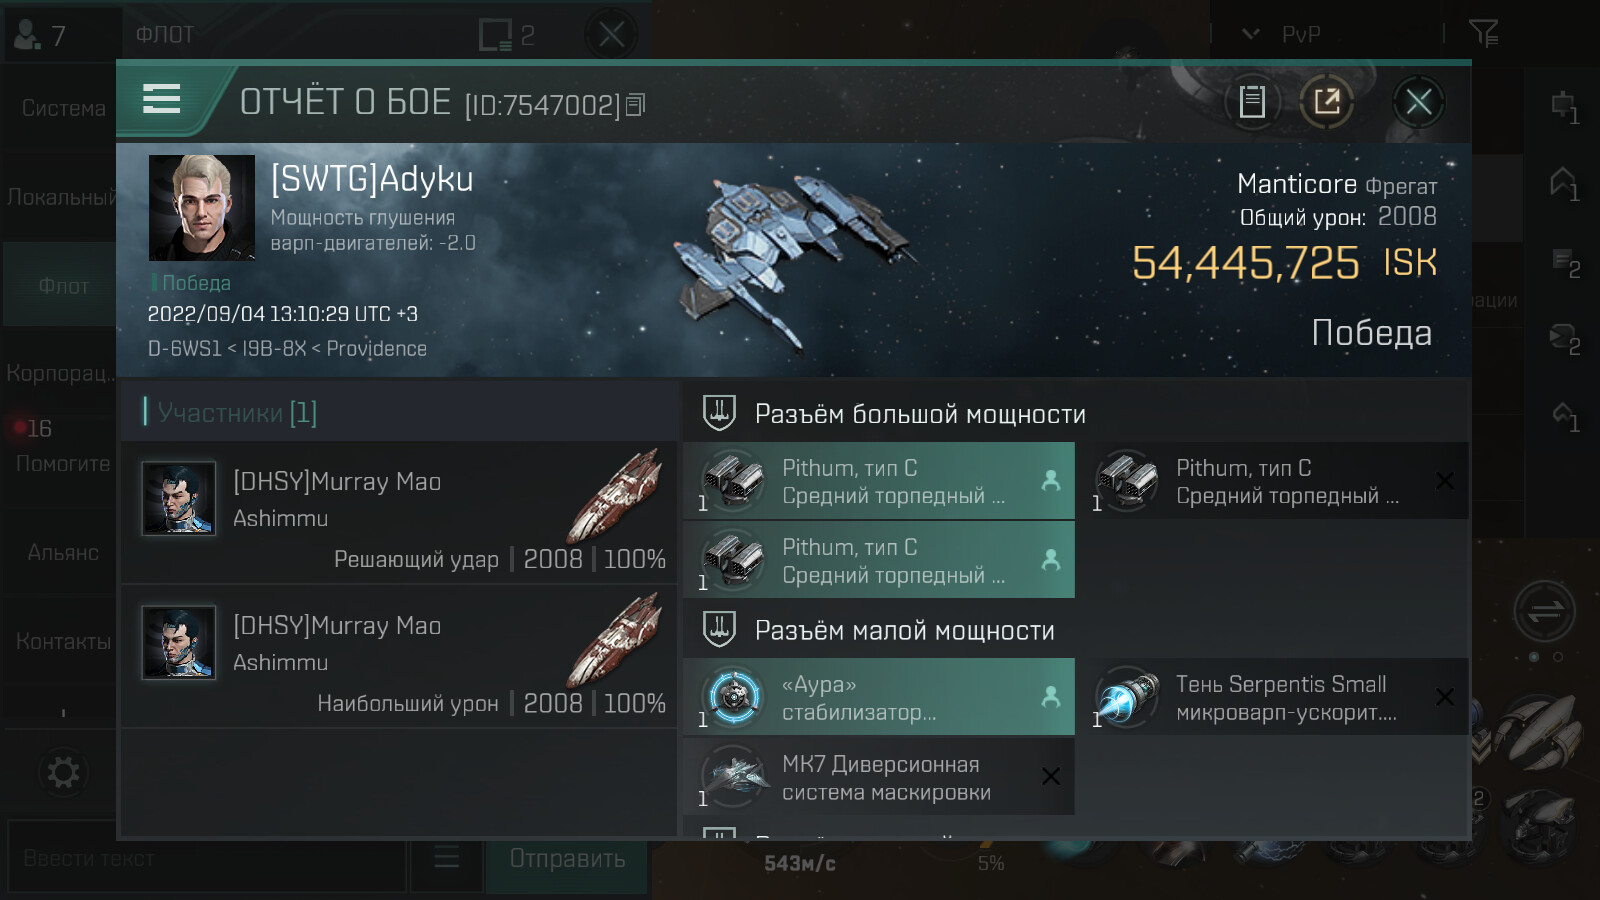This screenshot has height=900, width=1600.
Task: Select first Murray Mao participant portrait
Action: 179,498
